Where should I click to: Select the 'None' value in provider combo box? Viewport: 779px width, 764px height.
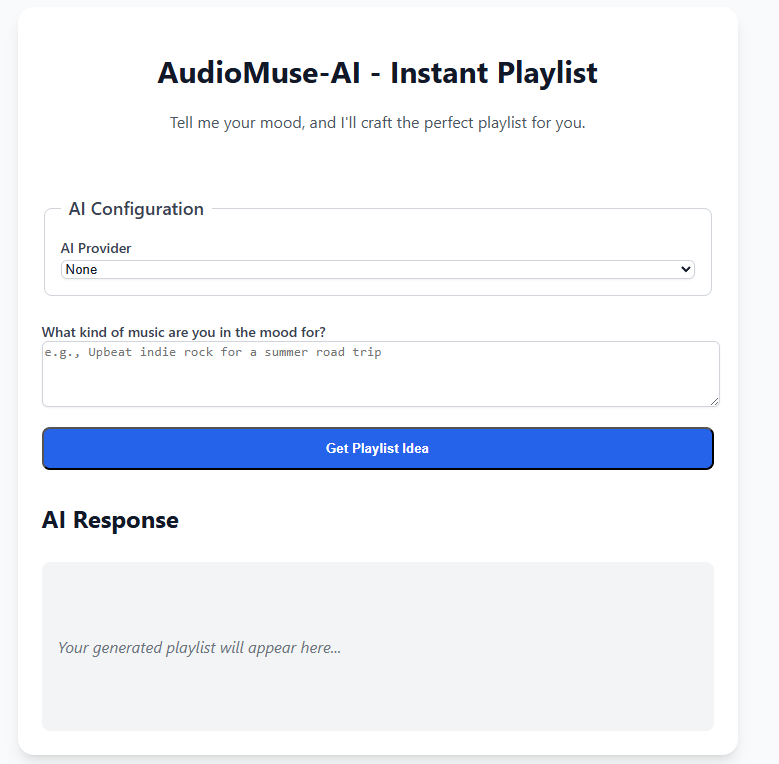82,269
